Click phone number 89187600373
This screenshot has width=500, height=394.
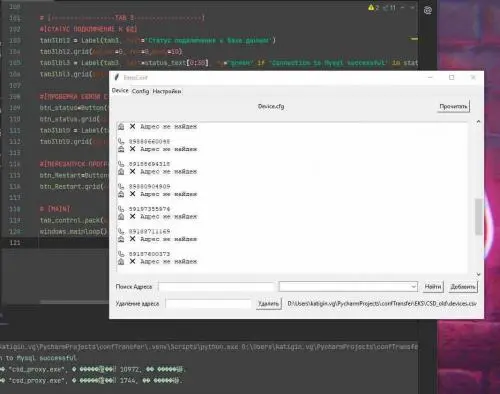[149, 254]
